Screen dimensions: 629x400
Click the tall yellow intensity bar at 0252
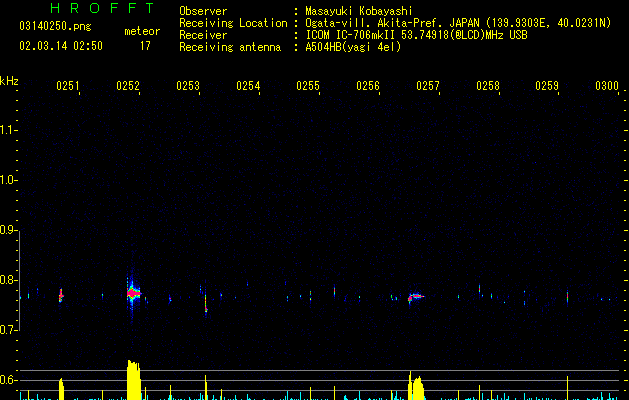pyautogui.click(x=134, y=380)
